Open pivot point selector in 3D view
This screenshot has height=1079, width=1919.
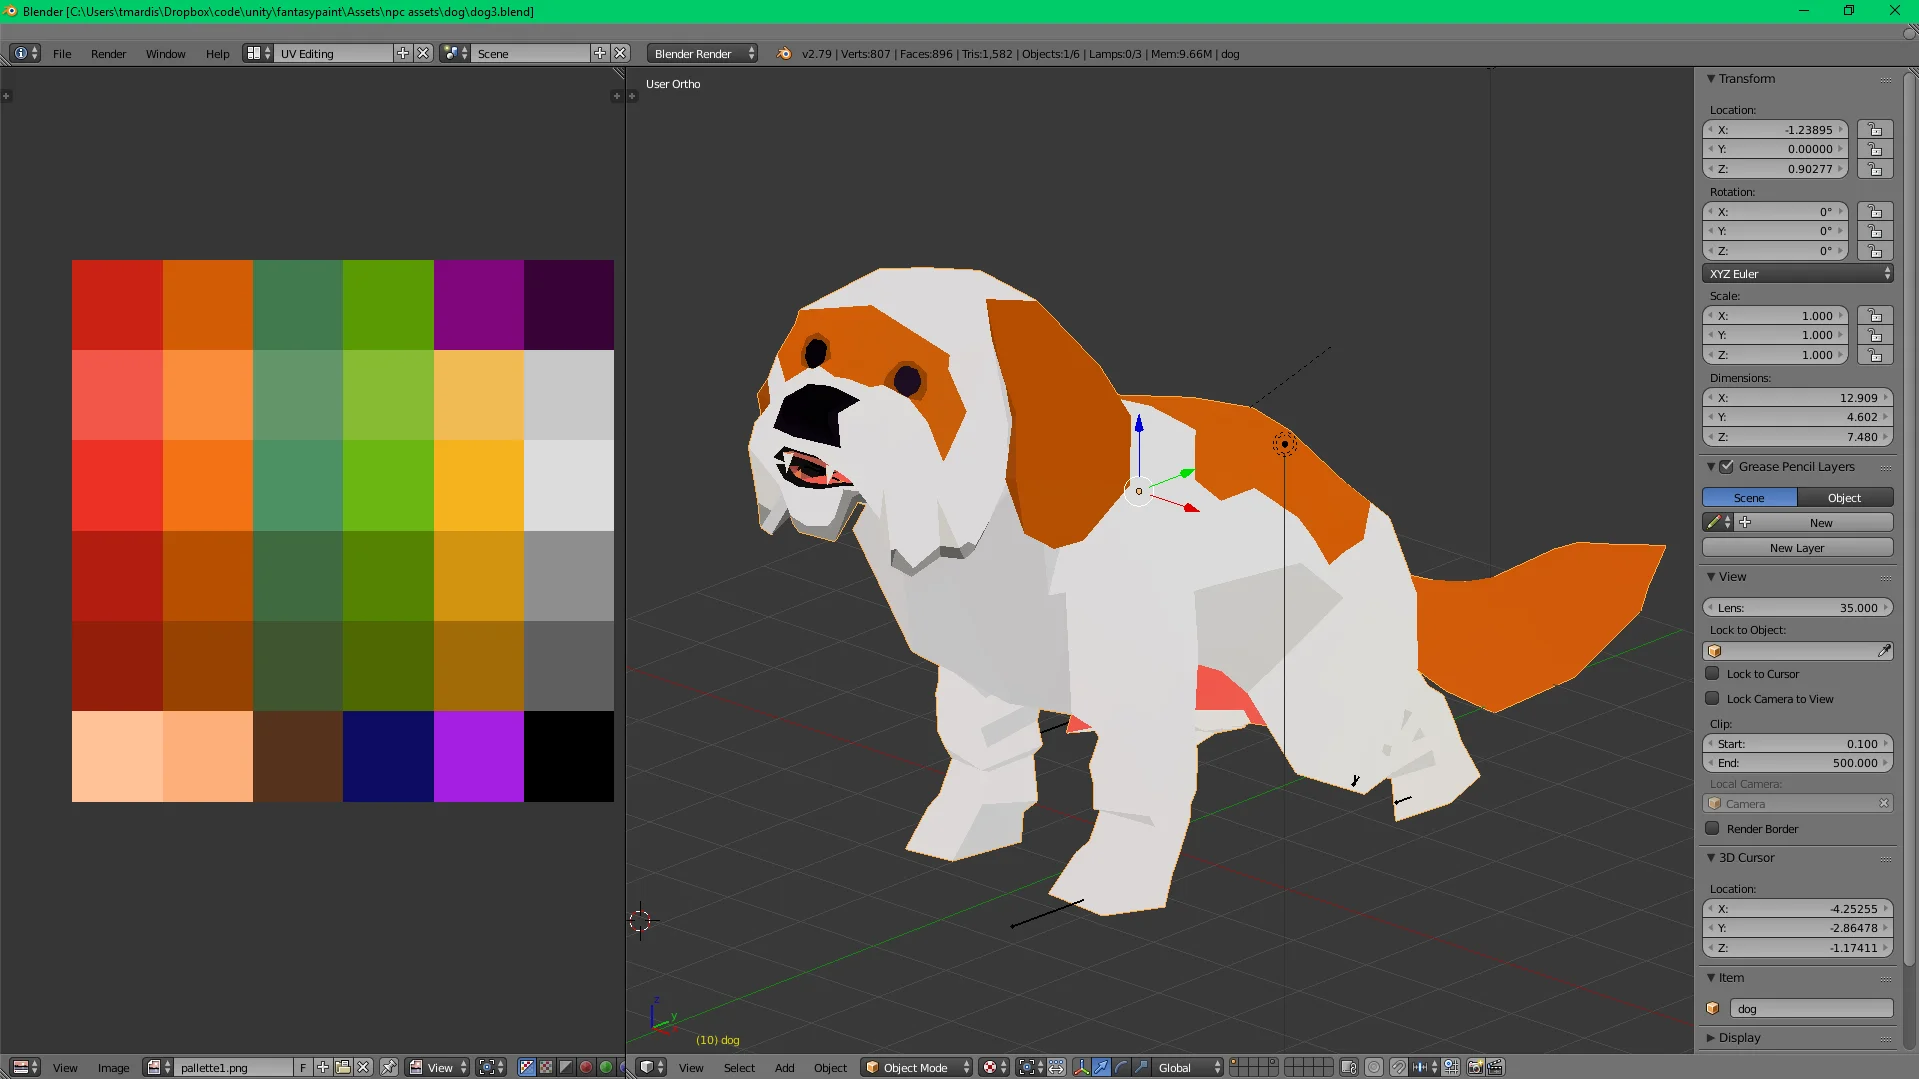tap(1030, 1067)
